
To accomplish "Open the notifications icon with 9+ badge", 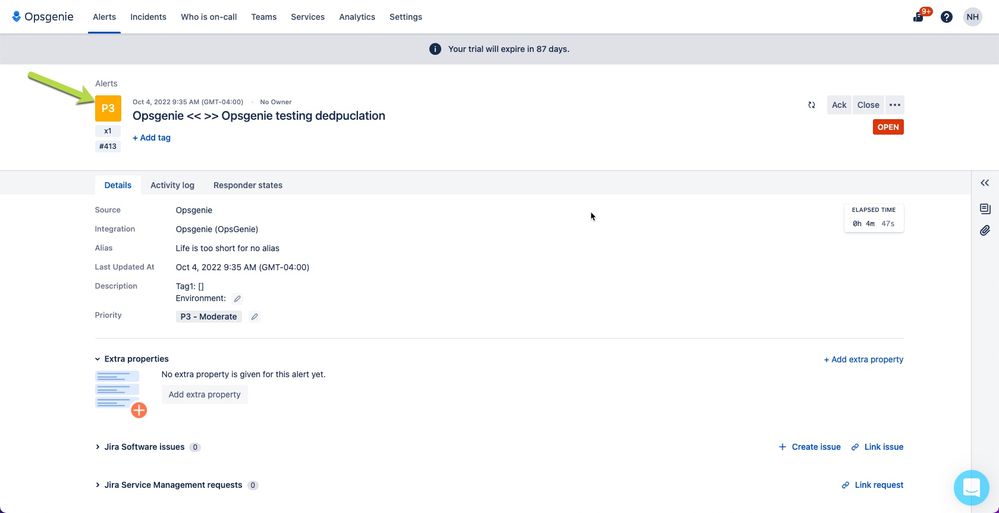I will 919,17.
